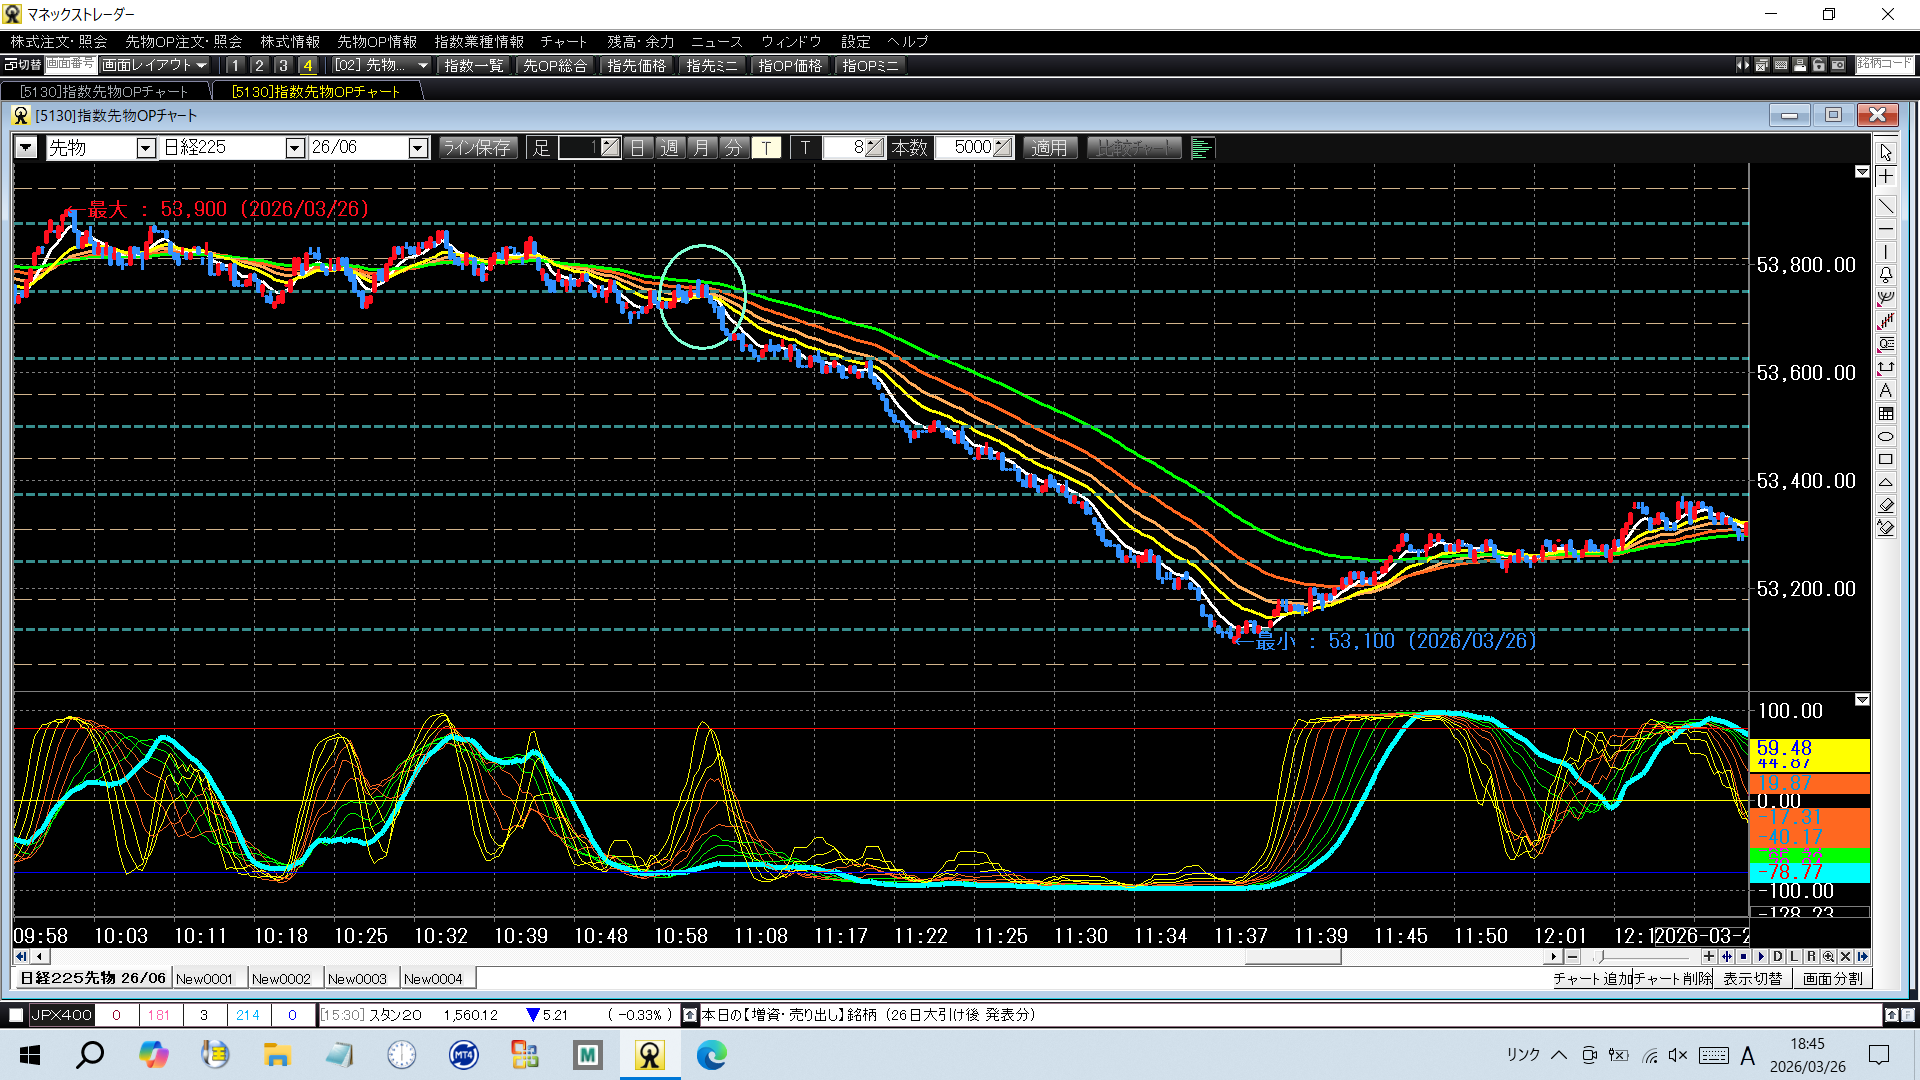Select the text annotation A tool
Viewport: 1920px width, 1080px height.
1885,391
